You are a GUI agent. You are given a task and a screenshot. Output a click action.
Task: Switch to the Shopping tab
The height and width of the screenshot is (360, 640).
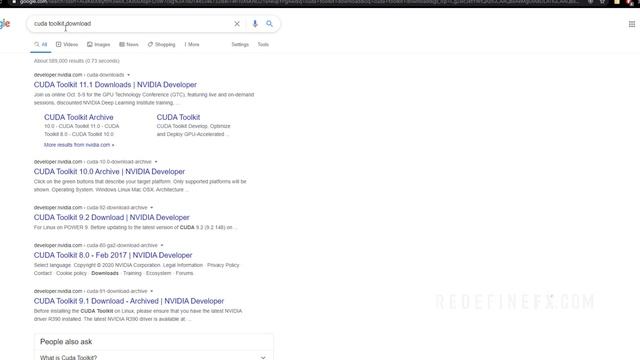[x=161, y=44]
